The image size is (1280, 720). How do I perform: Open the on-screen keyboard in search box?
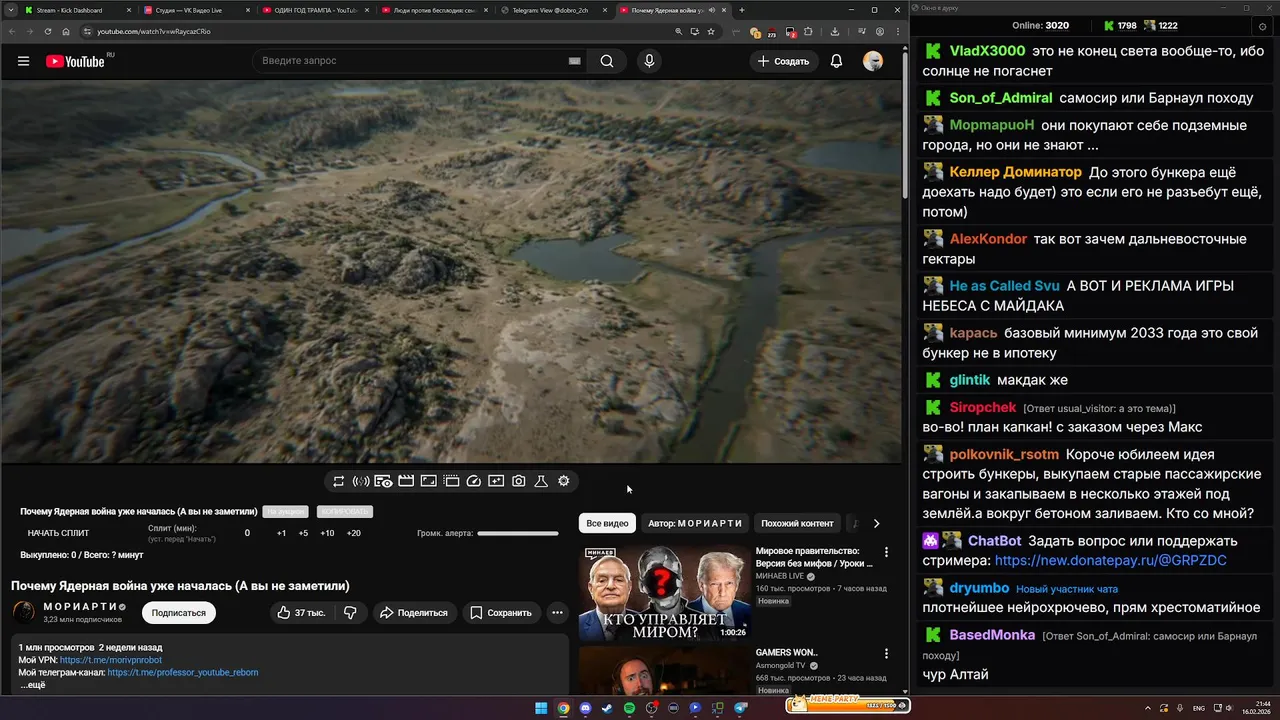[x=575, y=61]
